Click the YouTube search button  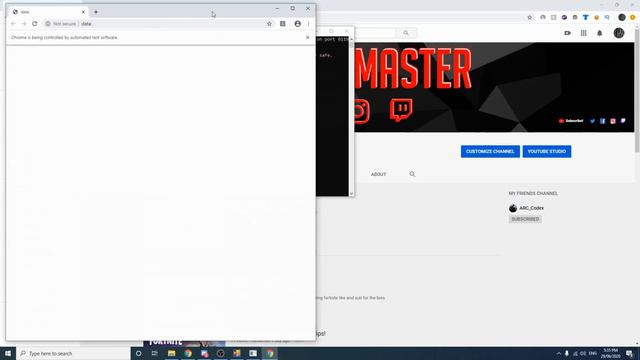(x=406, y=33)
